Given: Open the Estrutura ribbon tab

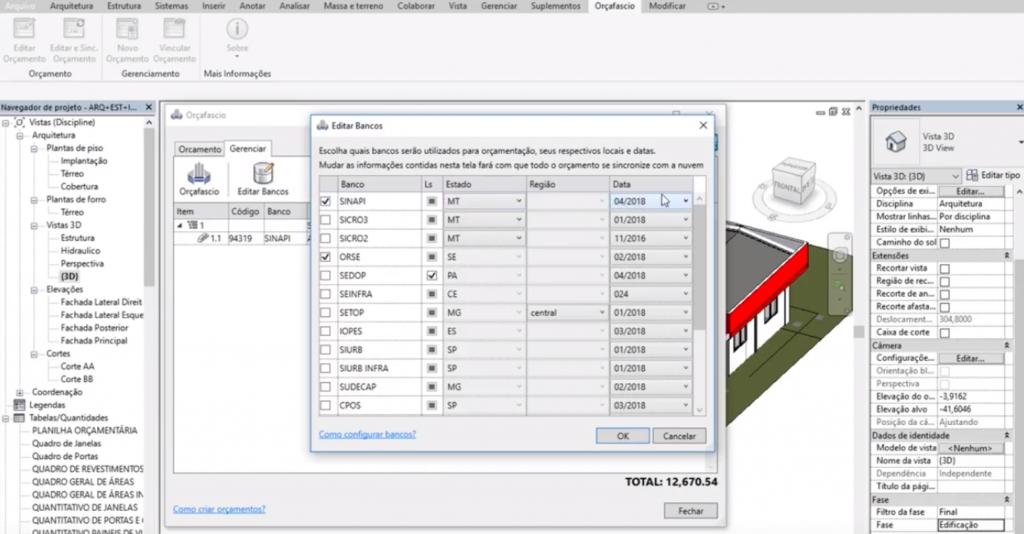Looking at the screenshot, I should [x=124, y=6].
